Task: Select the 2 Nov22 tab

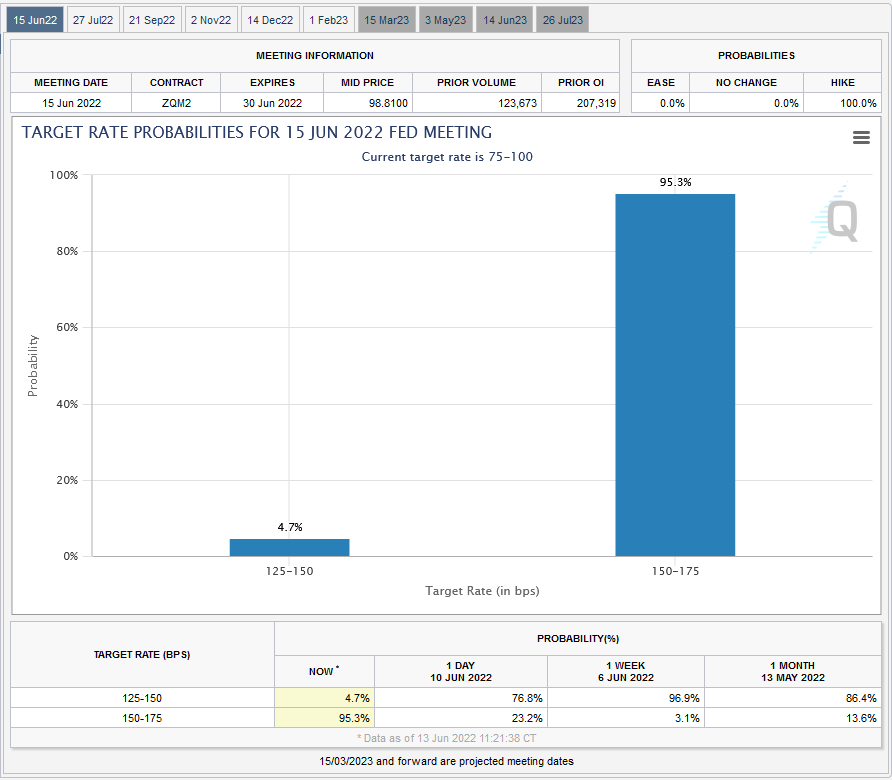Action: click(x=211, y=20)
